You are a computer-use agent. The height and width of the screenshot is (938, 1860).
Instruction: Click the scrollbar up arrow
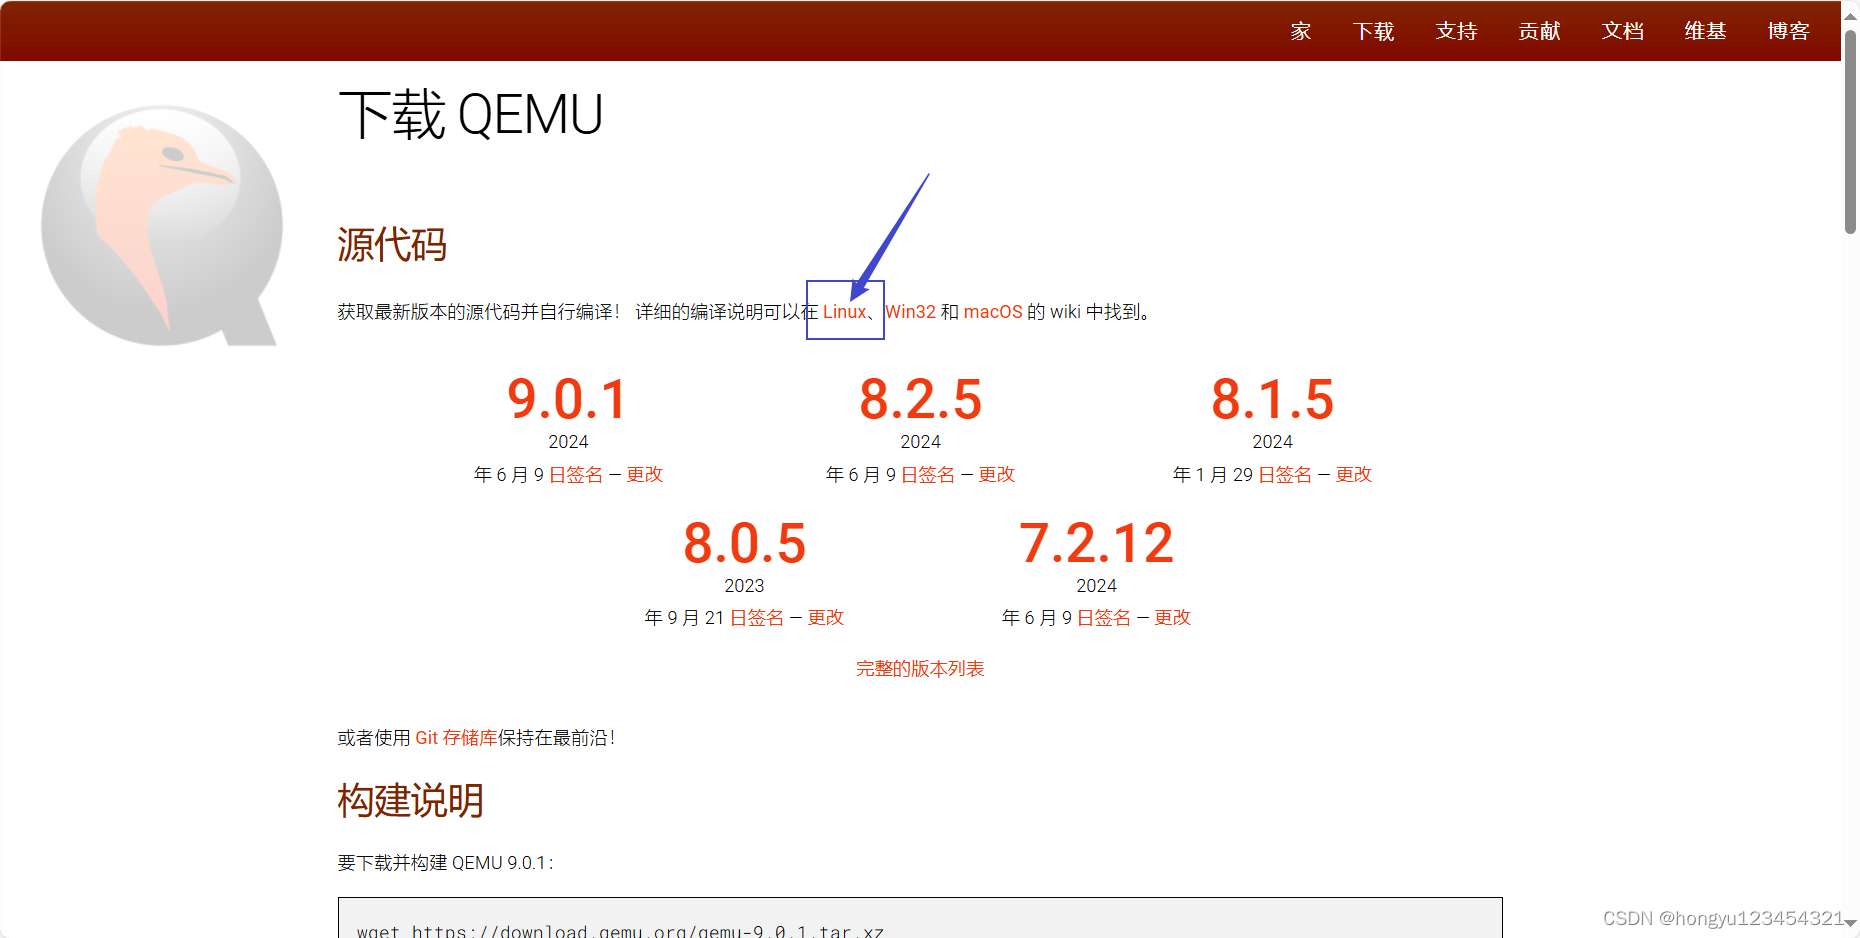click(1850, 14)
